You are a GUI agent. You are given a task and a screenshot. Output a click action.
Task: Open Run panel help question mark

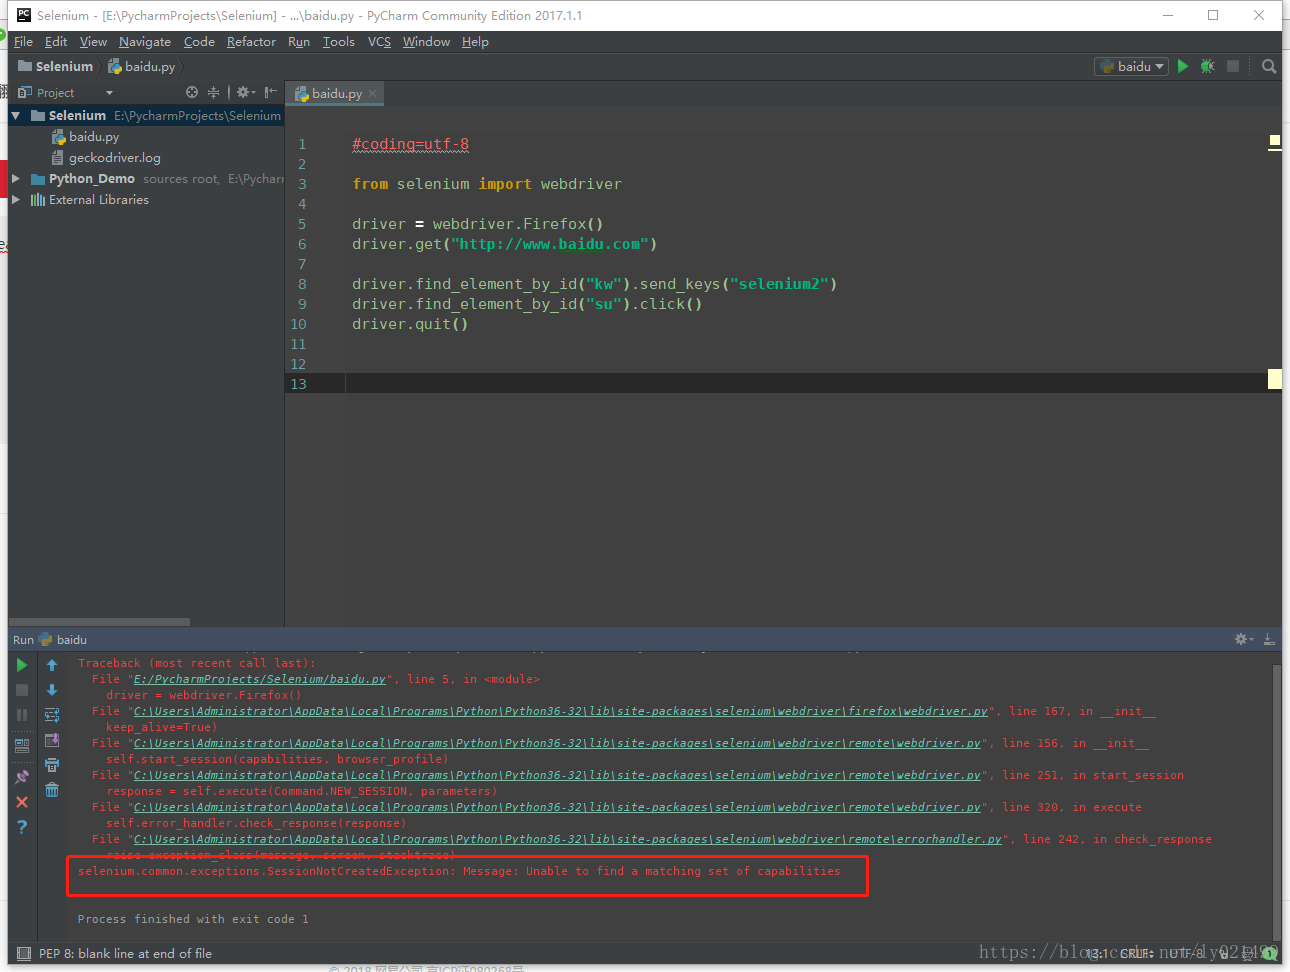coord(22,827)
